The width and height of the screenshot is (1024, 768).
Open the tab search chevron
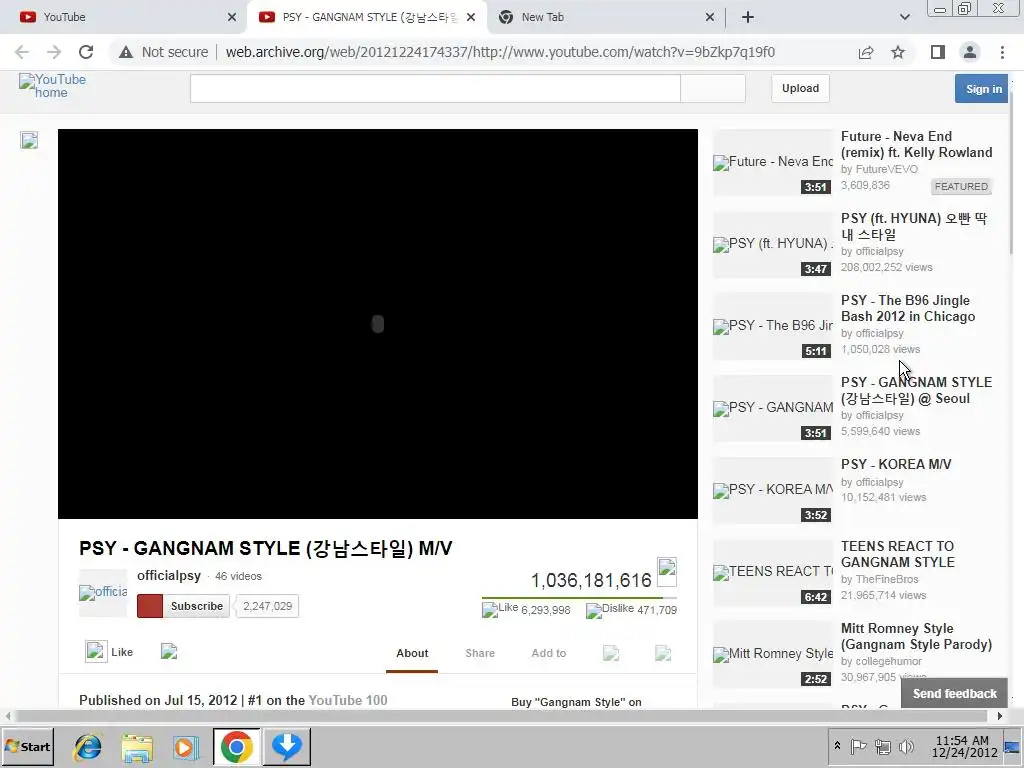click(x=904, y=17)
